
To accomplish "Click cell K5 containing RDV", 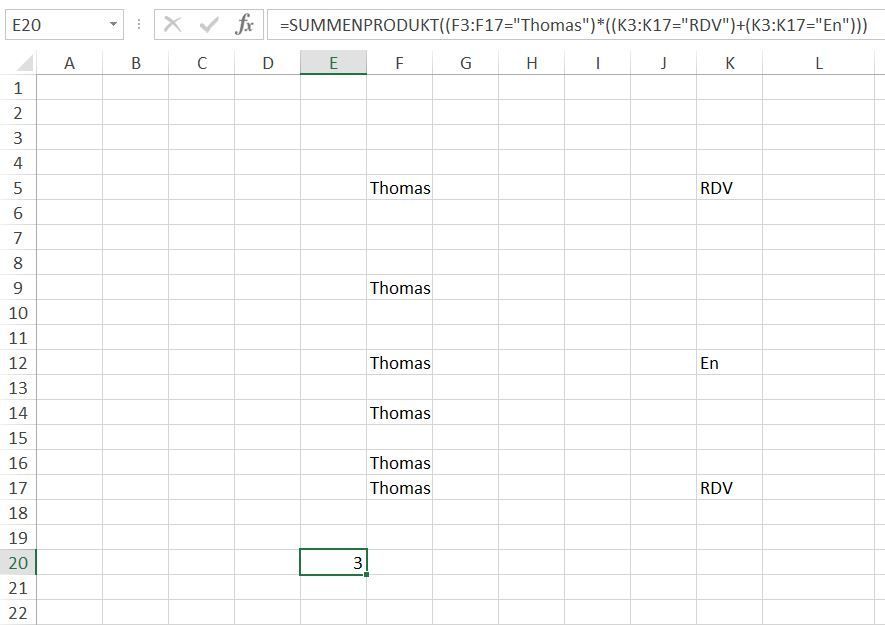I will pos(730,187).
